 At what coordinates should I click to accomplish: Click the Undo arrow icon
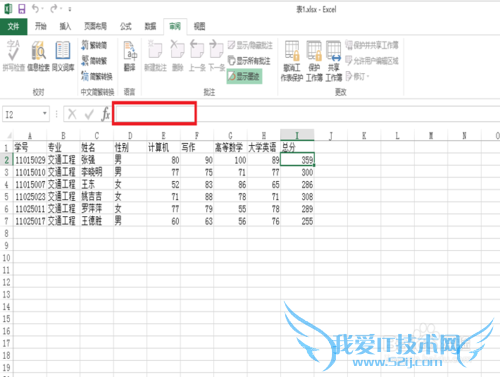point(35,9)
